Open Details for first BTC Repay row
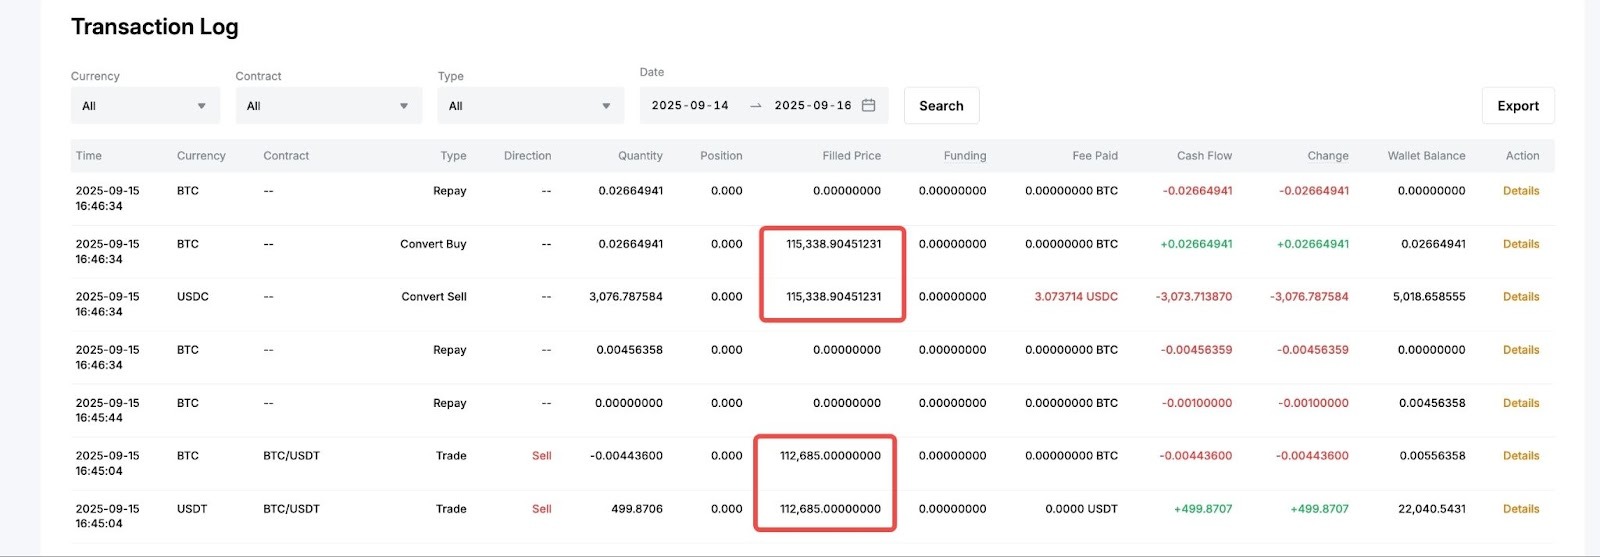The image size is (1600, 557). coord(1520,191)
